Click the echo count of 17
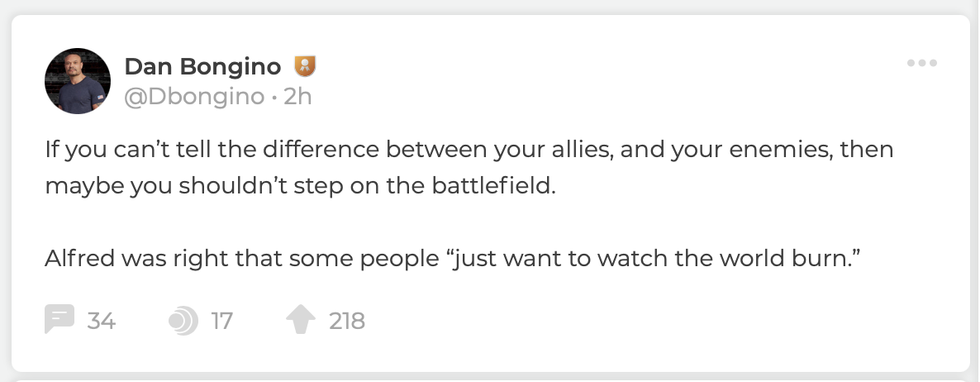The image size is (980, 382). (x=222, y=321)
